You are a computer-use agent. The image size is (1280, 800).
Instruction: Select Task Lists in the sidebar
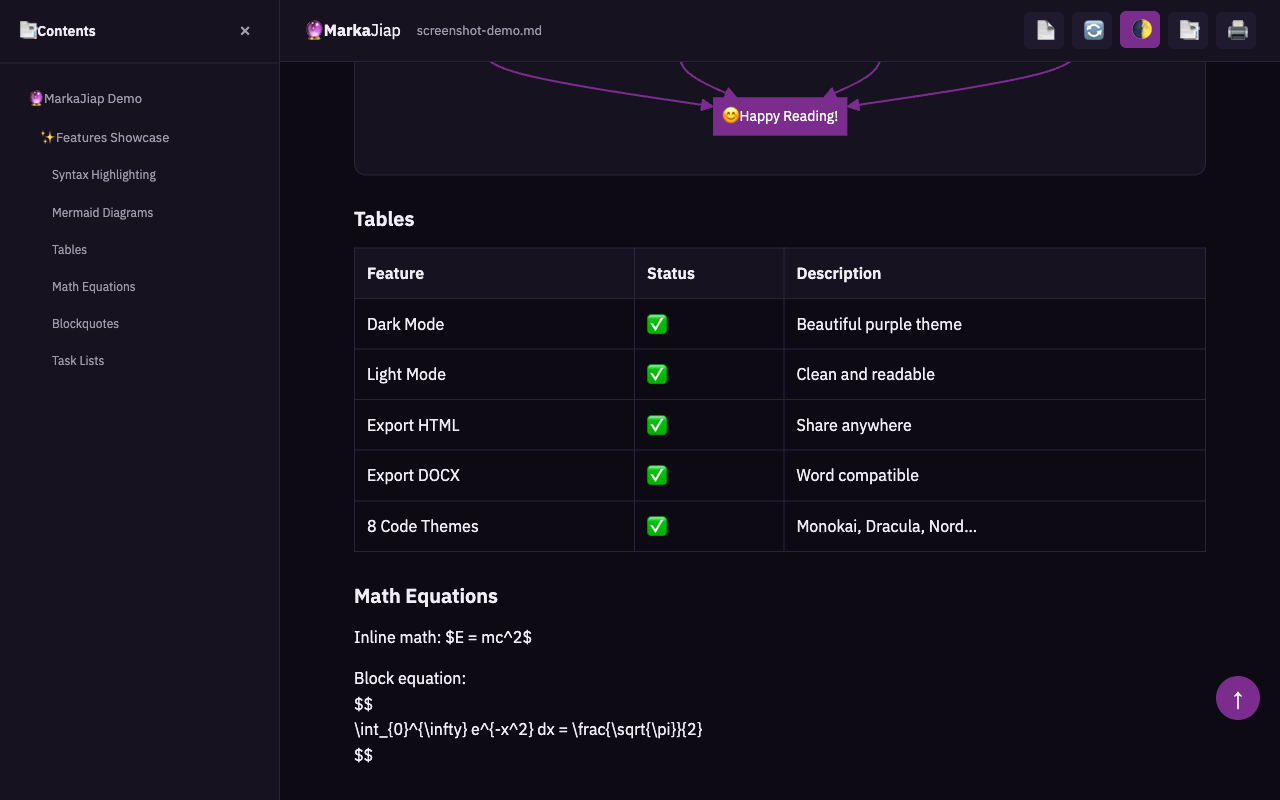pyautogui.click(x=78, y=361)
